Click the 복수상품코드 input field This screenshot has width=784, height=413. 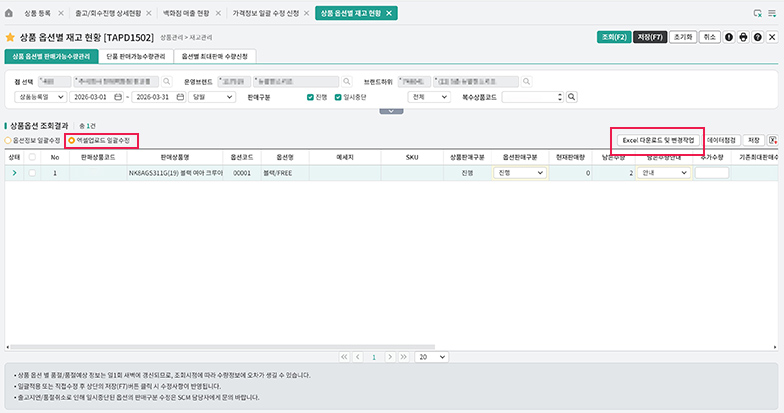tap(530, 97)
